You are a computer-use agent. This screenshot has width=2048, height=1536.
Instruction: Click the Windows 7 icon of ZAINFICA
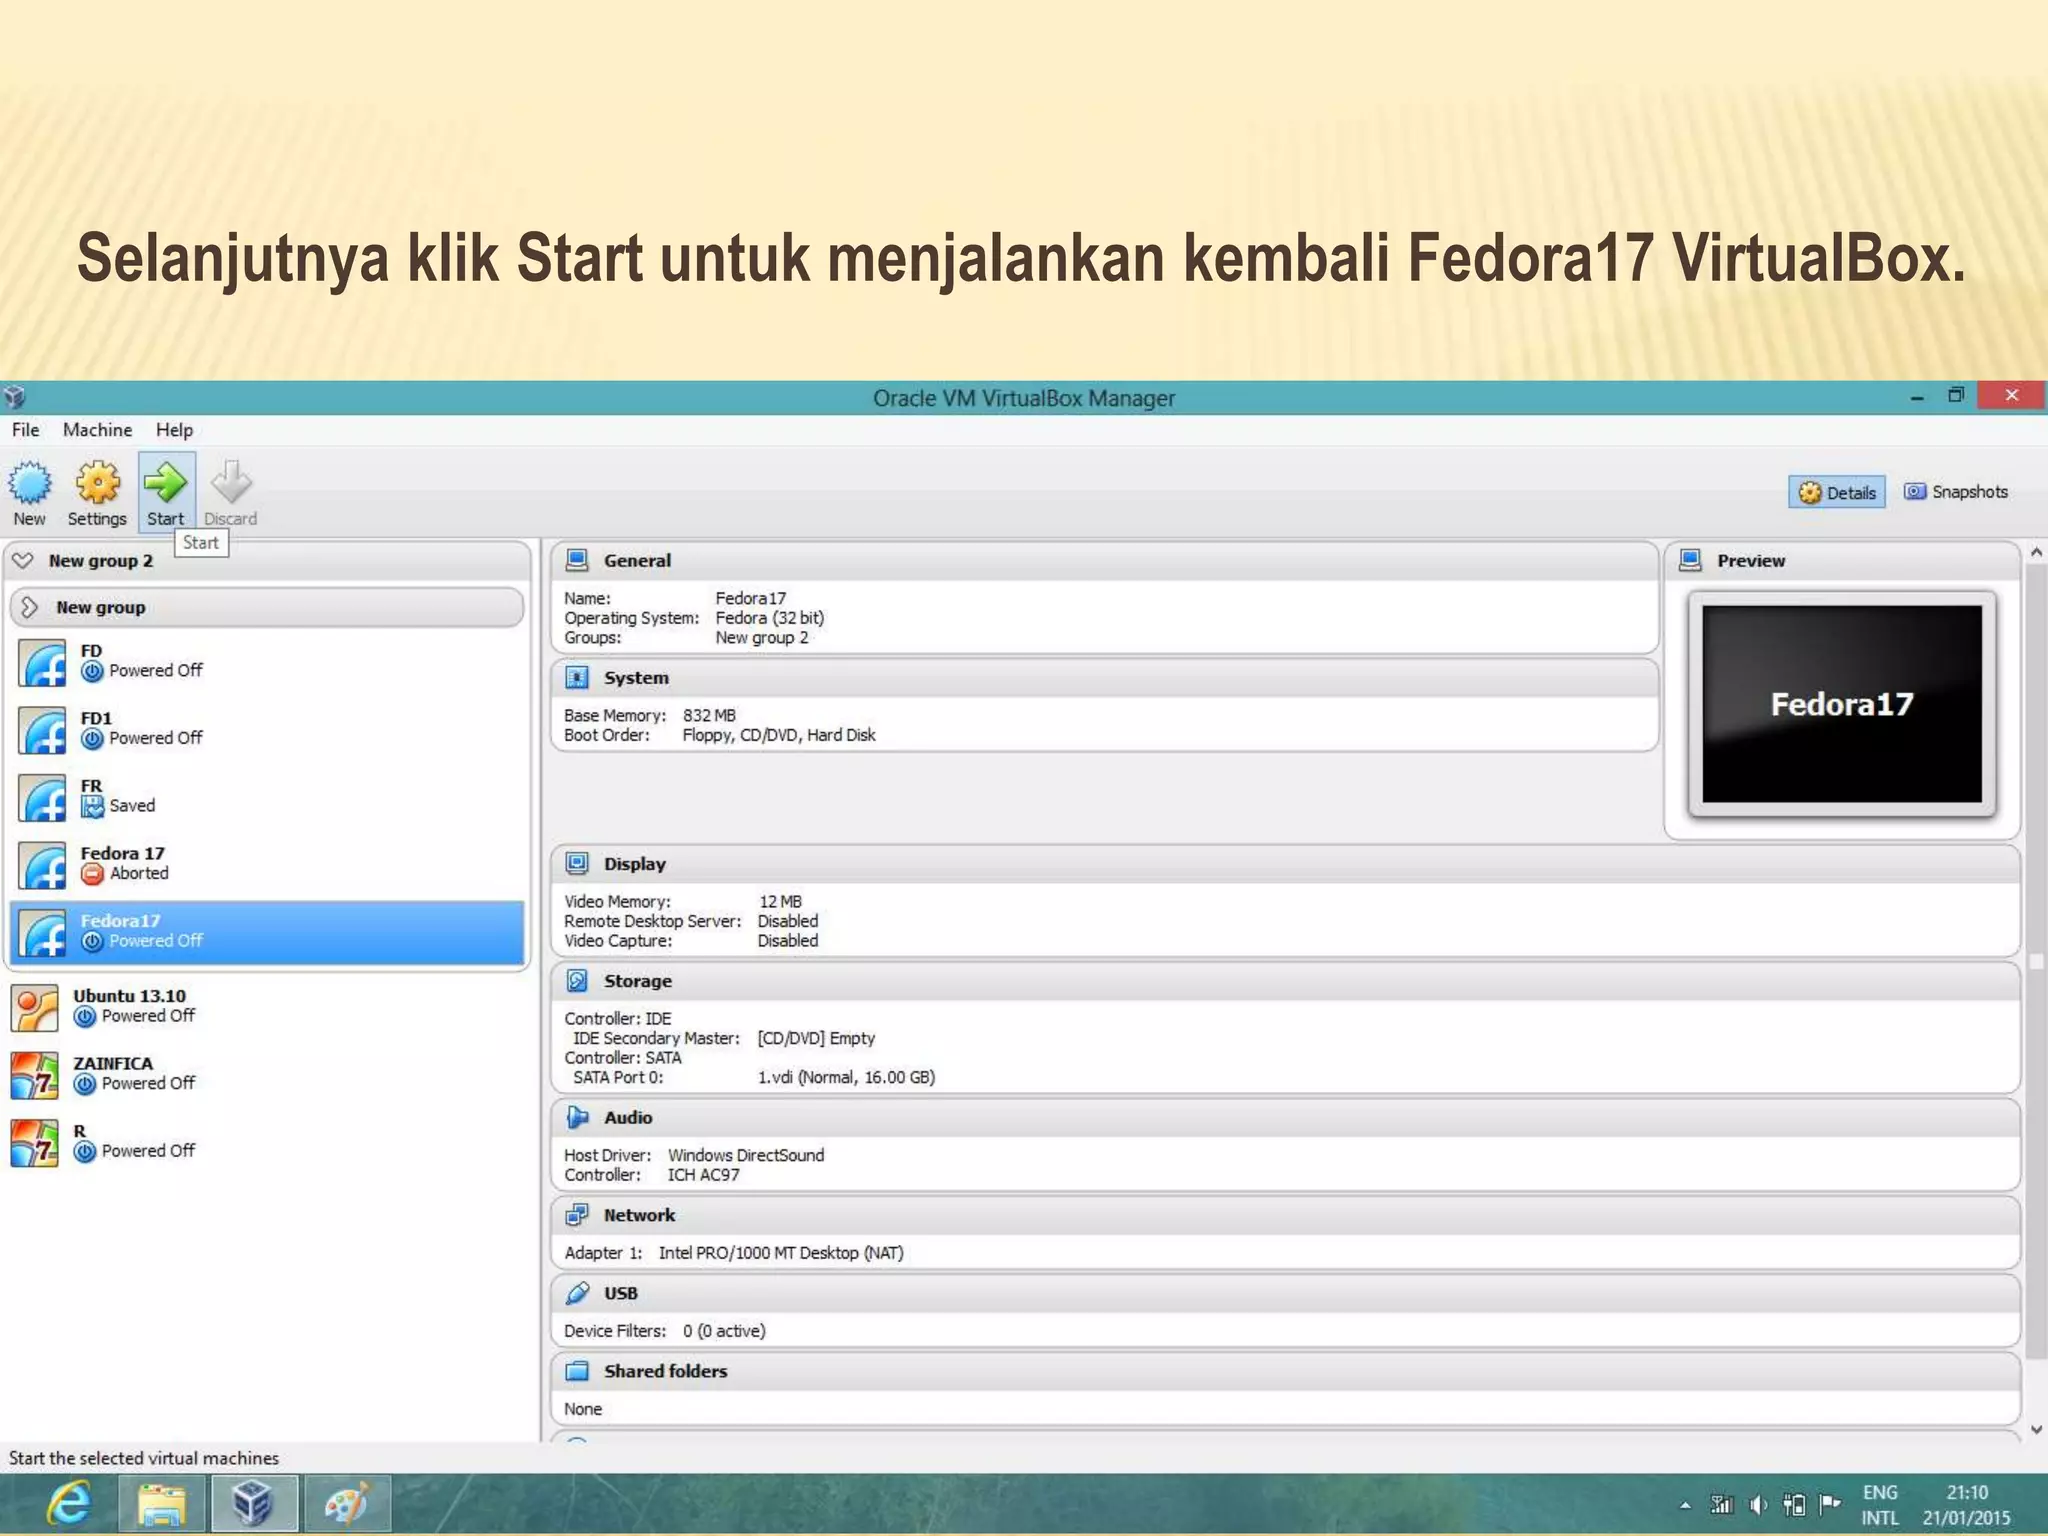(35, 1075)
